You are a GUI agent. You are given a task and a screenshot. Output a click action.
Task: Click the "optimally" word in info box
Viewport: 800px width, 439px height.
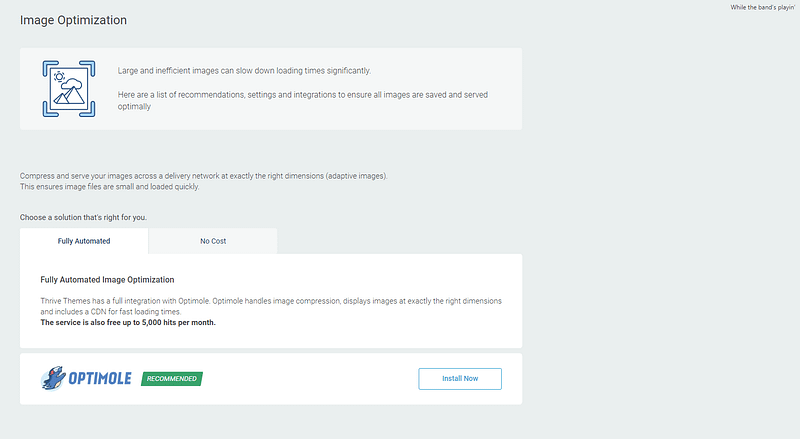(x=135, y=106)
